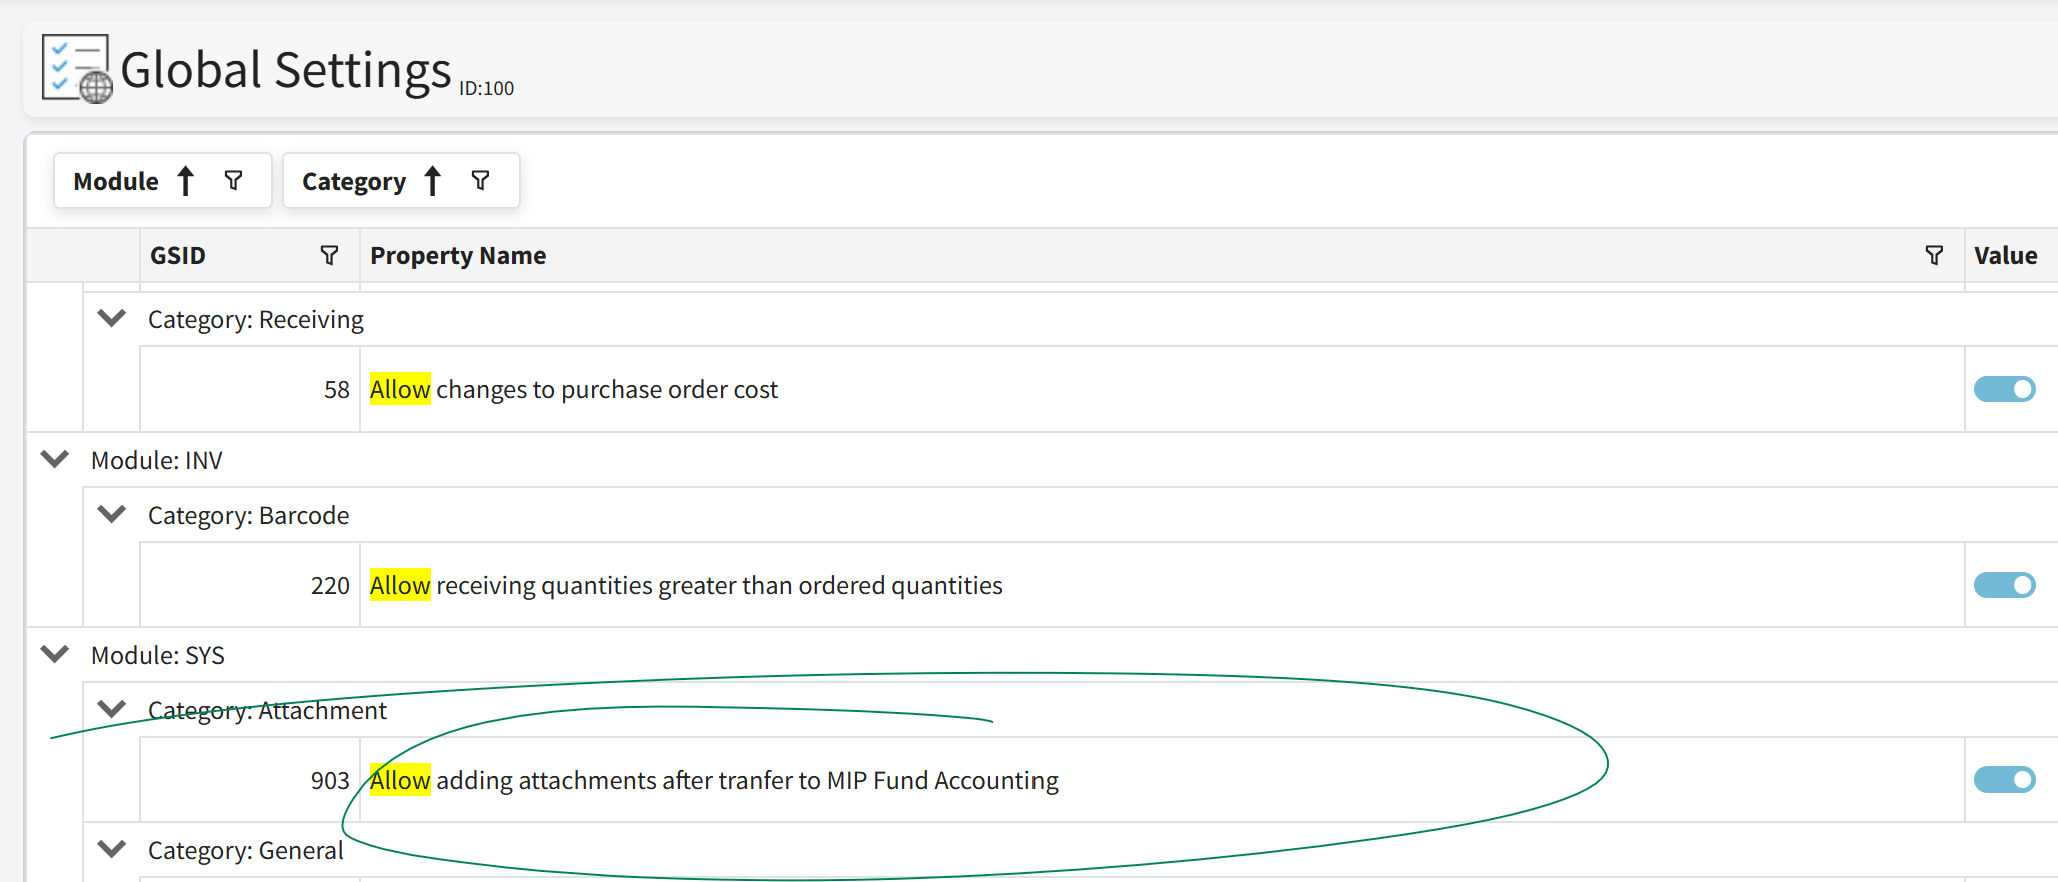
Task: Filter the GSID column
Action: click(329, 256)
